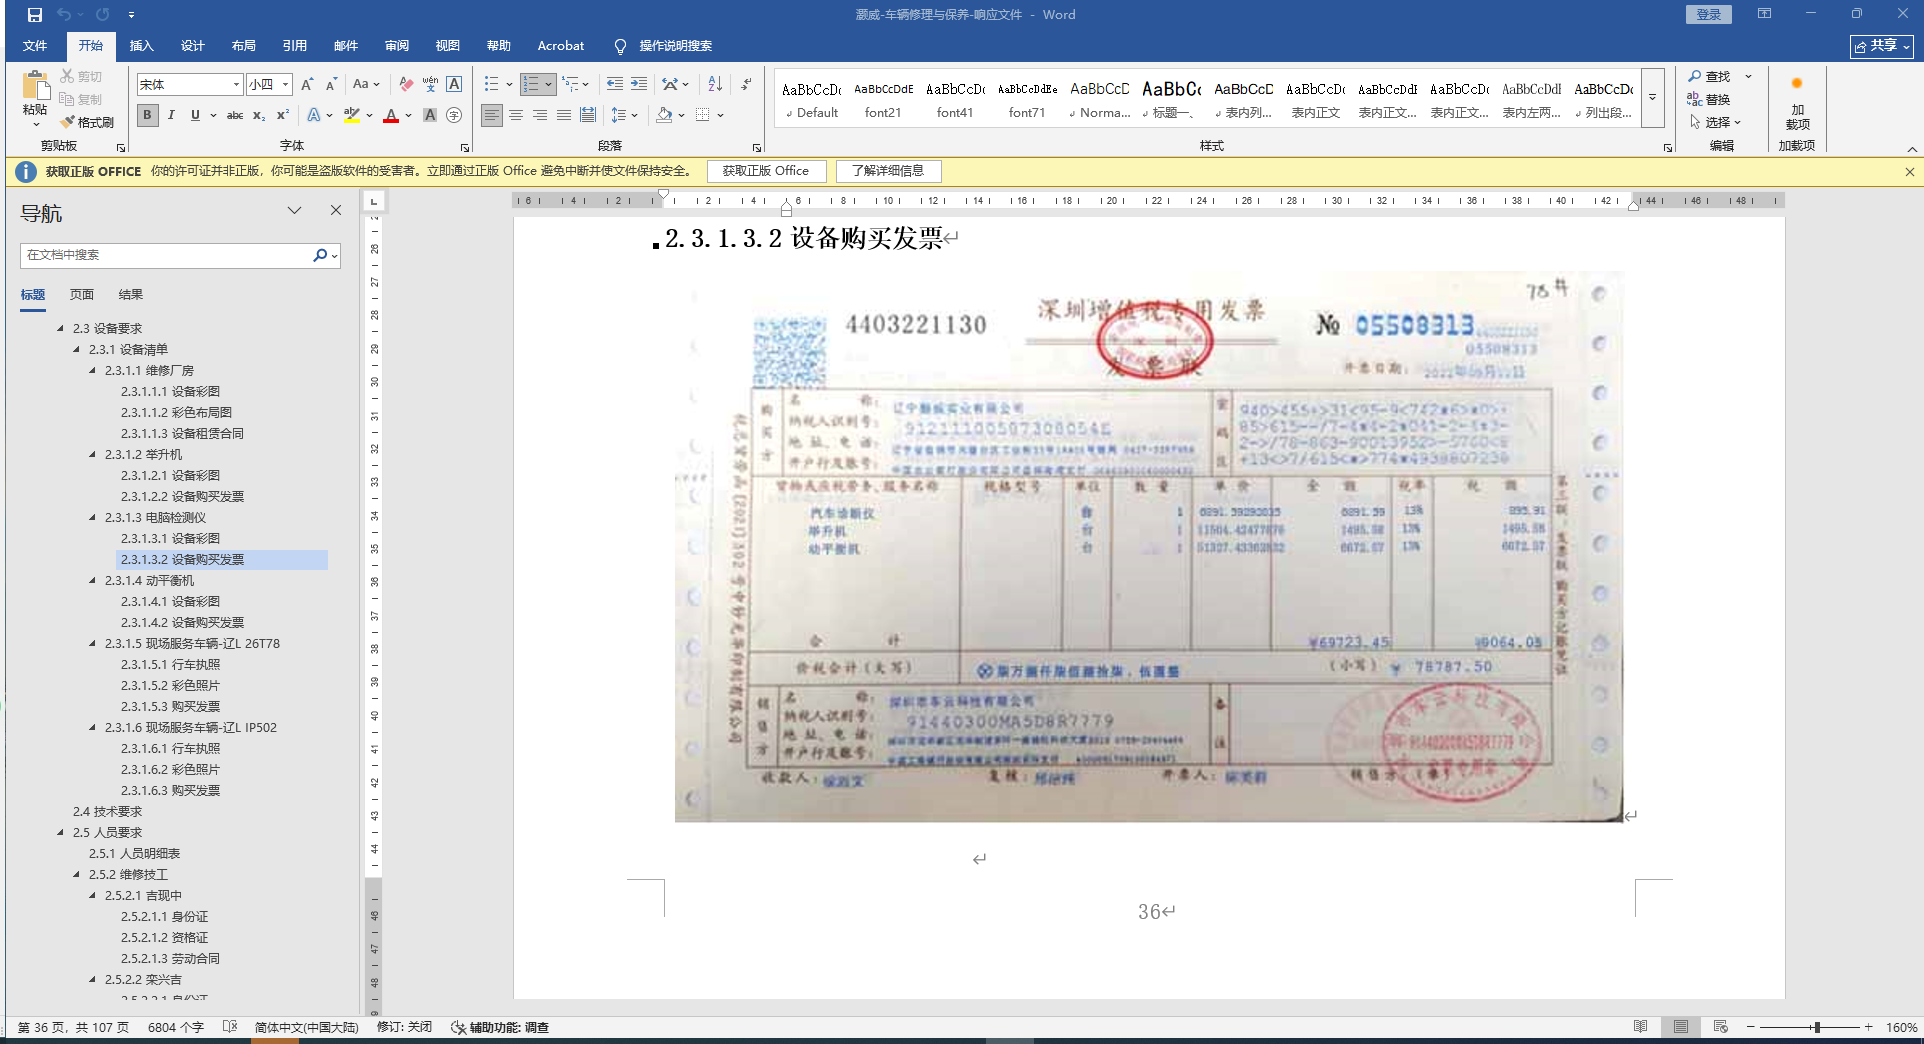Center align the paragraph

516,116
